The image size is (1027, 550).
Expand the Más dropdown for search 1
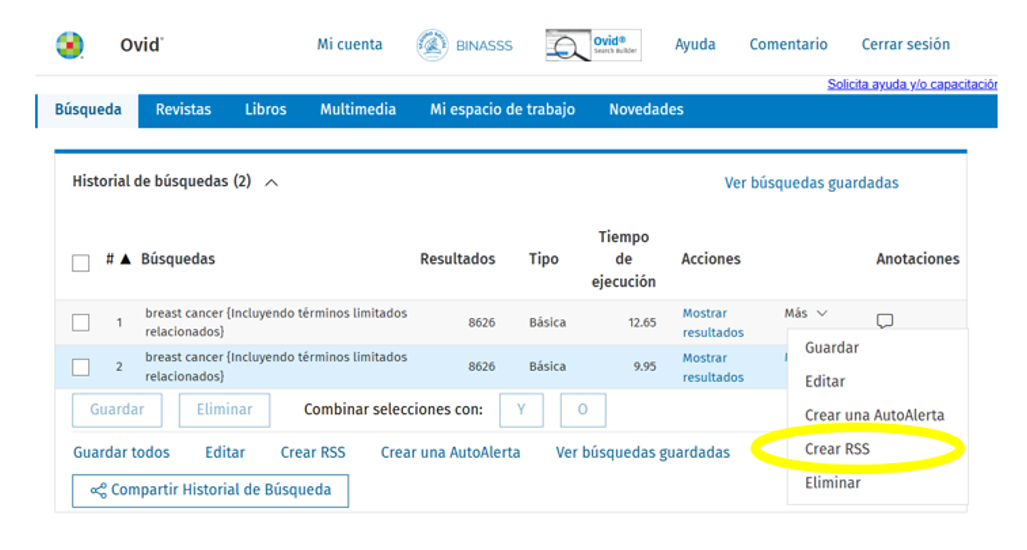(x=806, y=314)
